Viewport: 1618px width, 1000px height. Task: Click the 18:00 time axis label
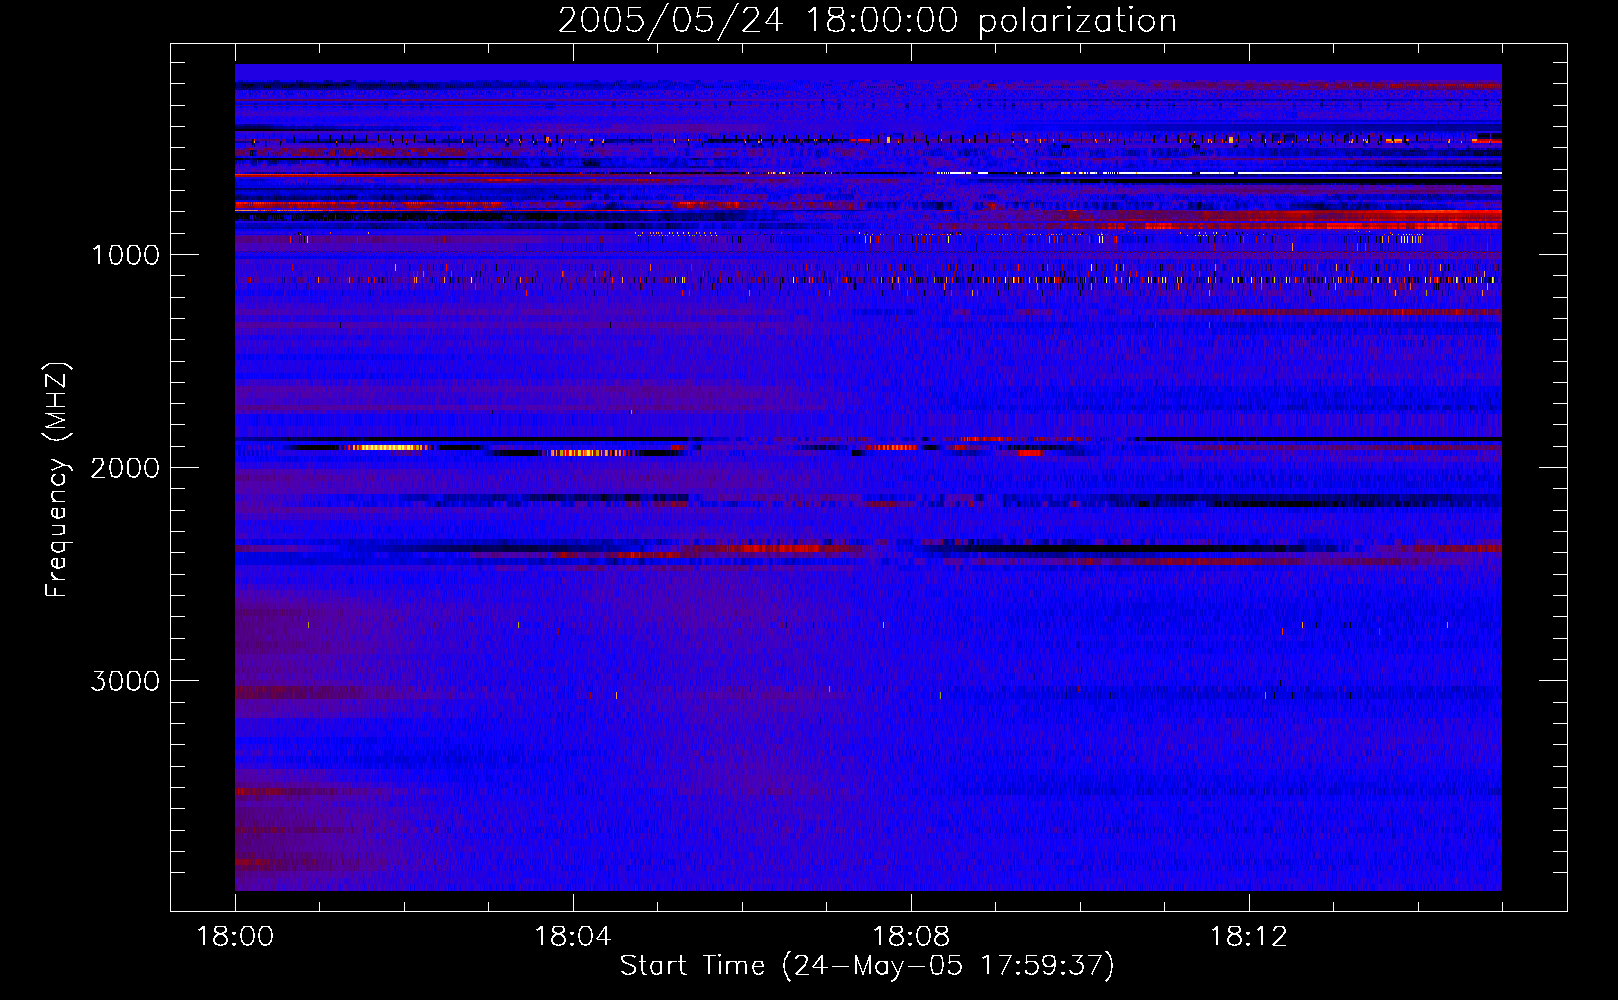coord(235,937)
